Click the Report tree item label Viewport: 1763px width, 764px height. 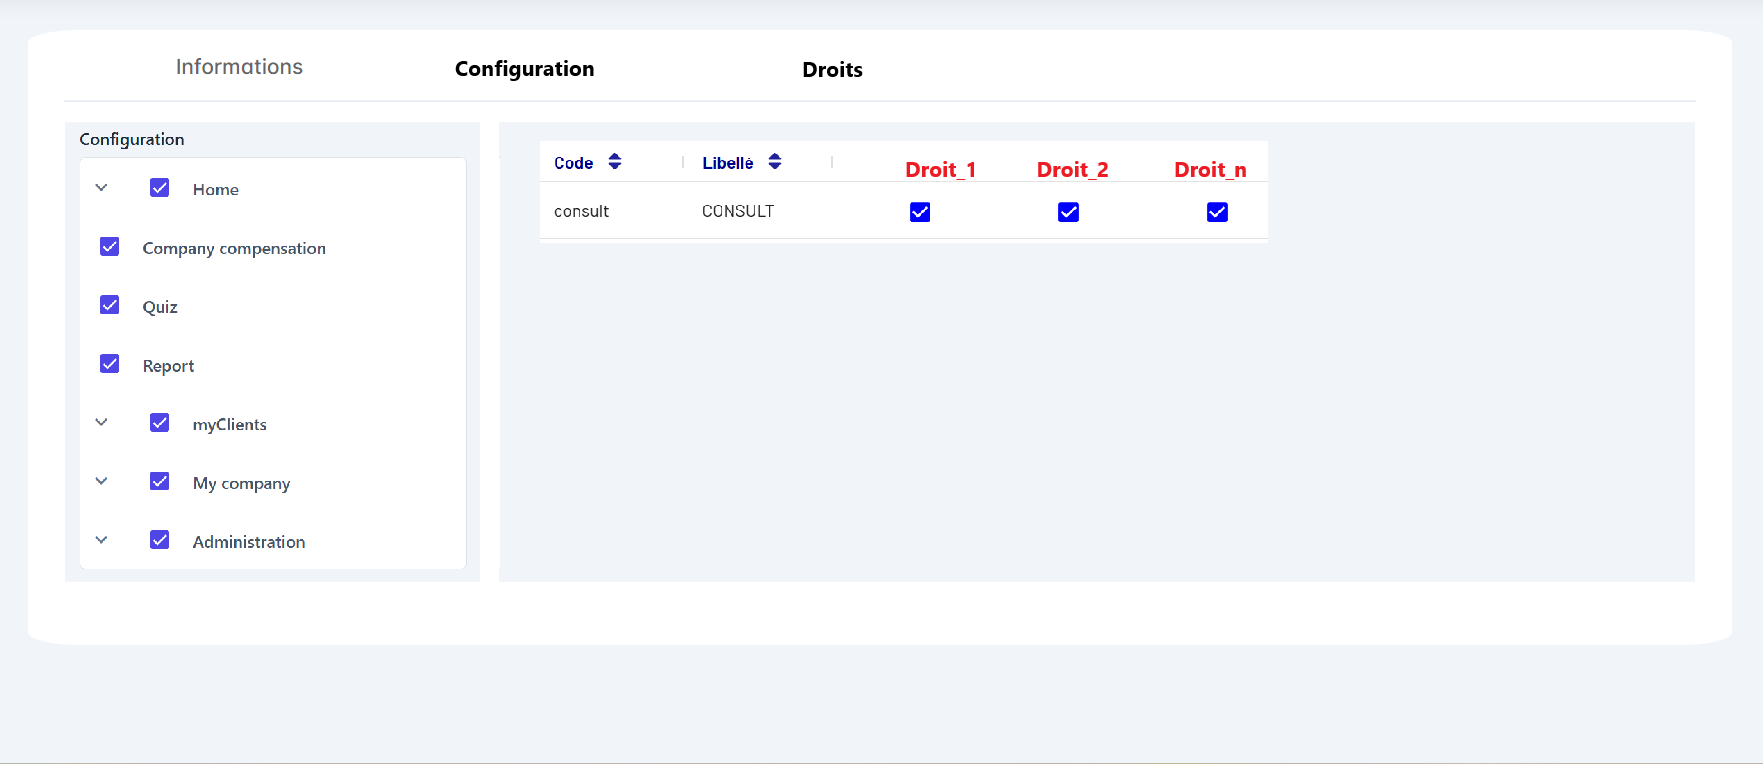(x=168, y=366)
